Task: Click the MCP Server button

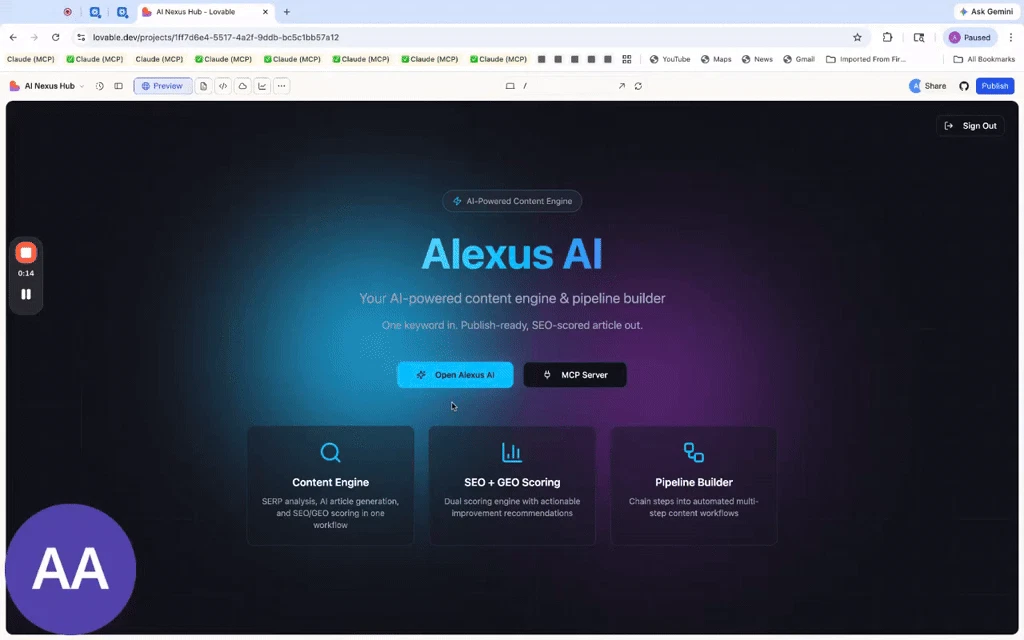Action: (x=575, y=375)
